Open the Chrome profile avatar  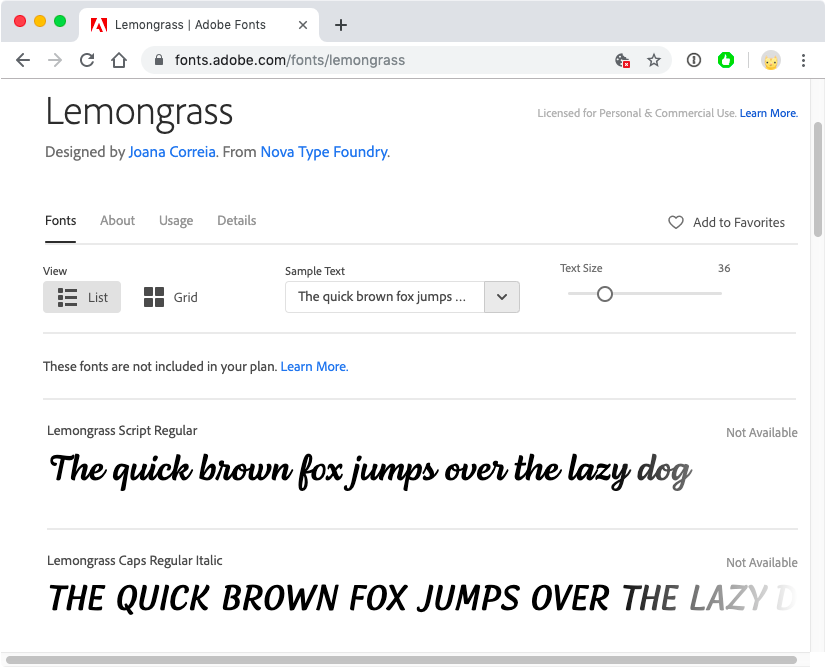click(x=771, y=61)
